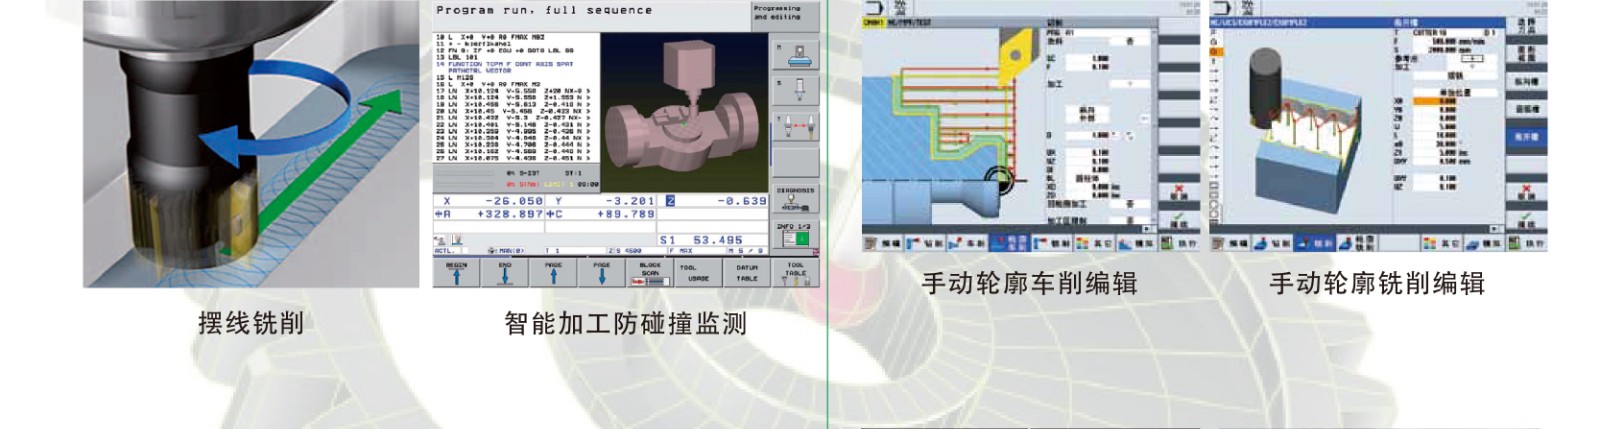Open TOOL USAGE softkey
Viewport: 1600px width, 429px height.
point(698,273)
